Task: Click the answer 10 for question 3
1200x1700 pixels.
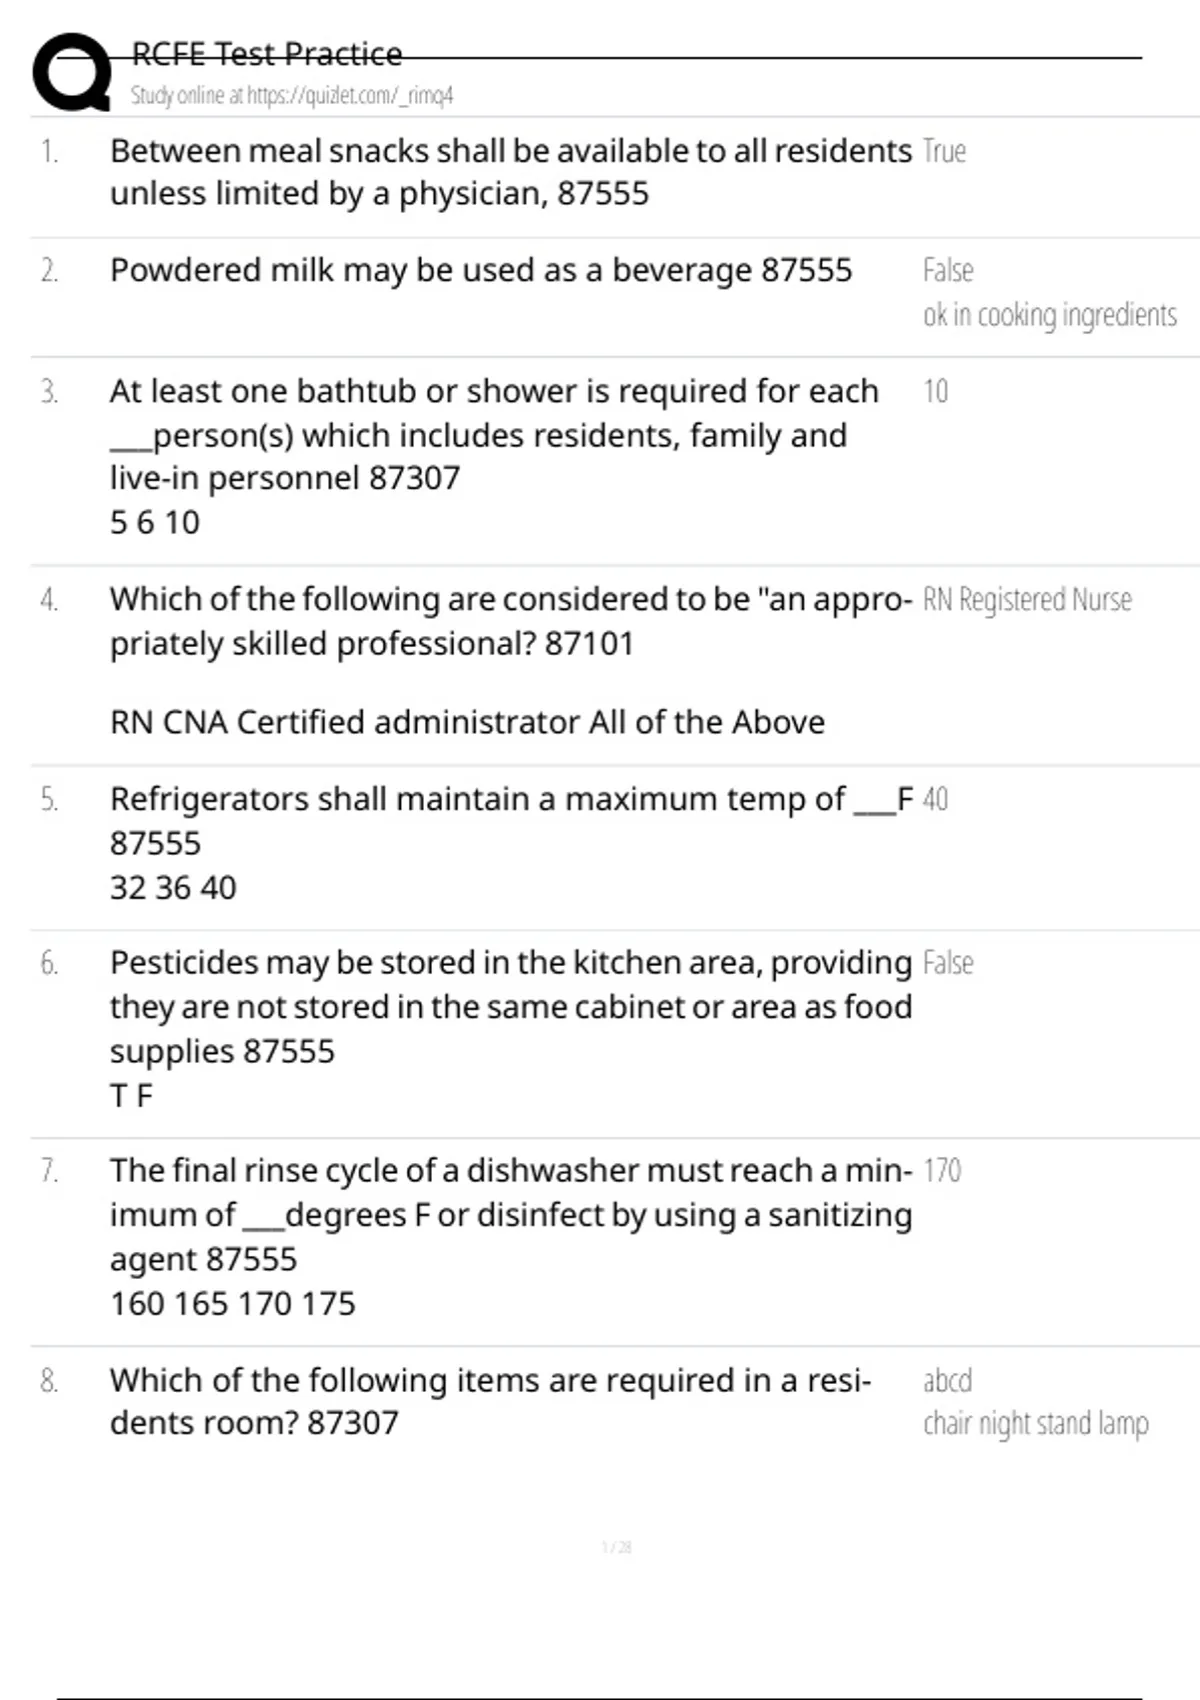Action: 935,391
